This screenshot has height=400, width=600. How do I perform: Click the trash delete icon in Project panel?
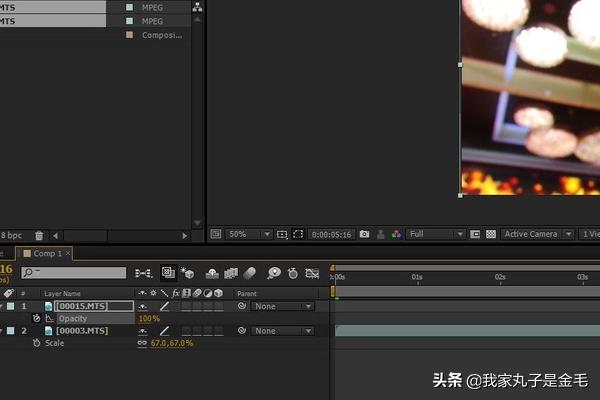point(39,235)
